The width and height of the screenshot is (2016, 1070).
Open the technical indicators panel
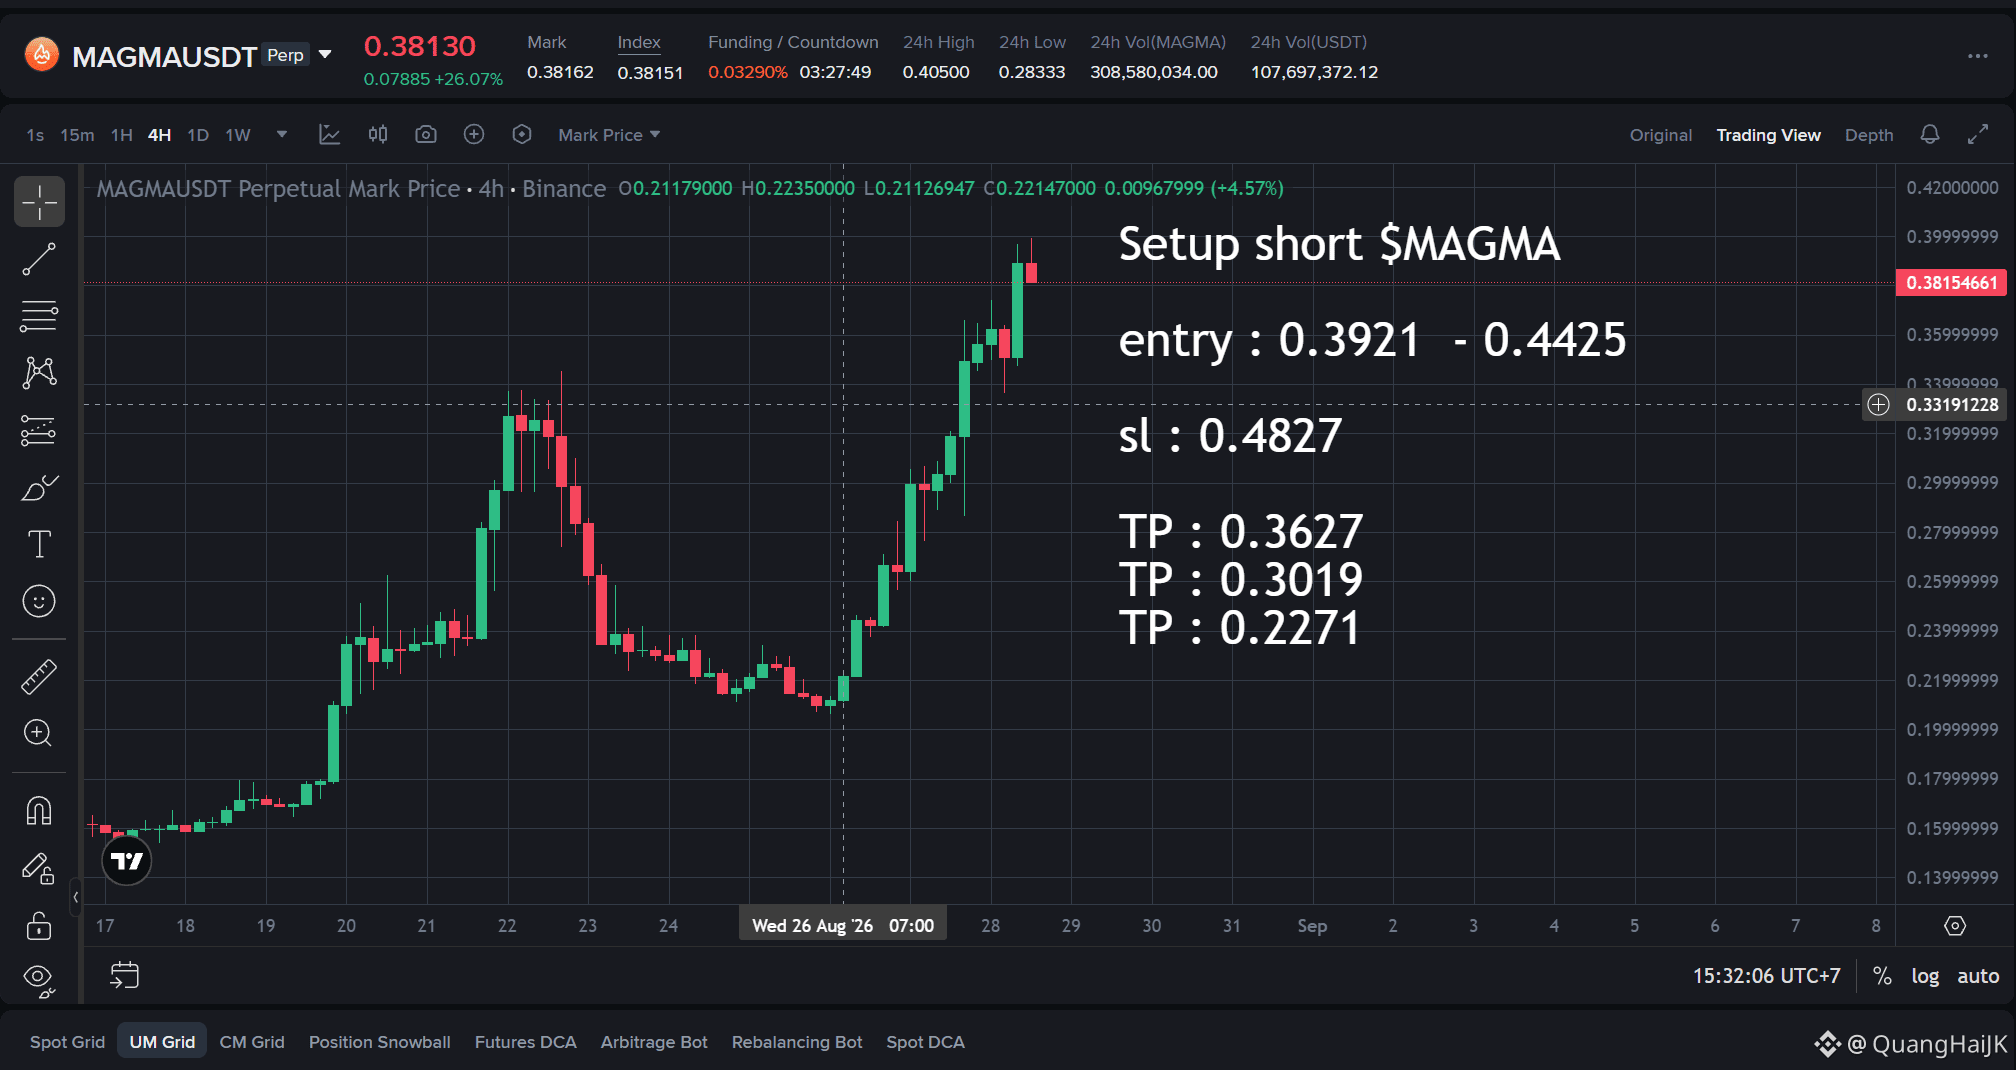click(x=329, y=135)
